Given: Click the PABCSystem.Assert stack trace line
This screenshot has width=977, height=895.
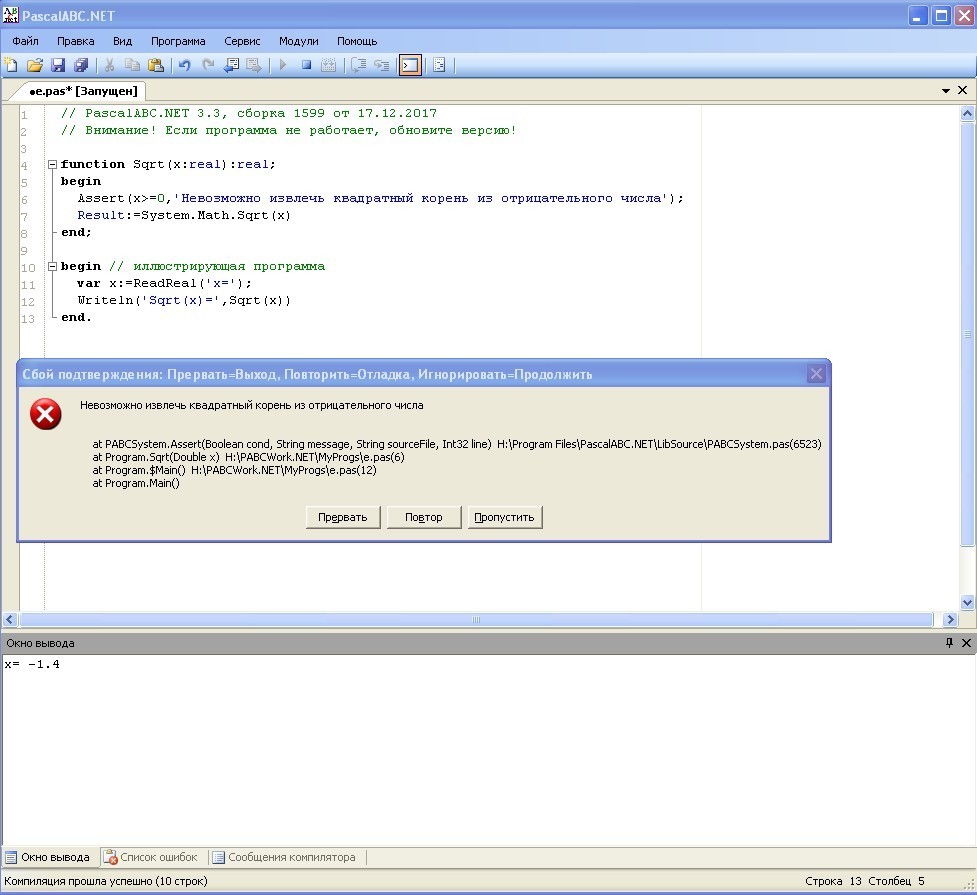Looking at the screenshot, I should click(x=457, y=444).
